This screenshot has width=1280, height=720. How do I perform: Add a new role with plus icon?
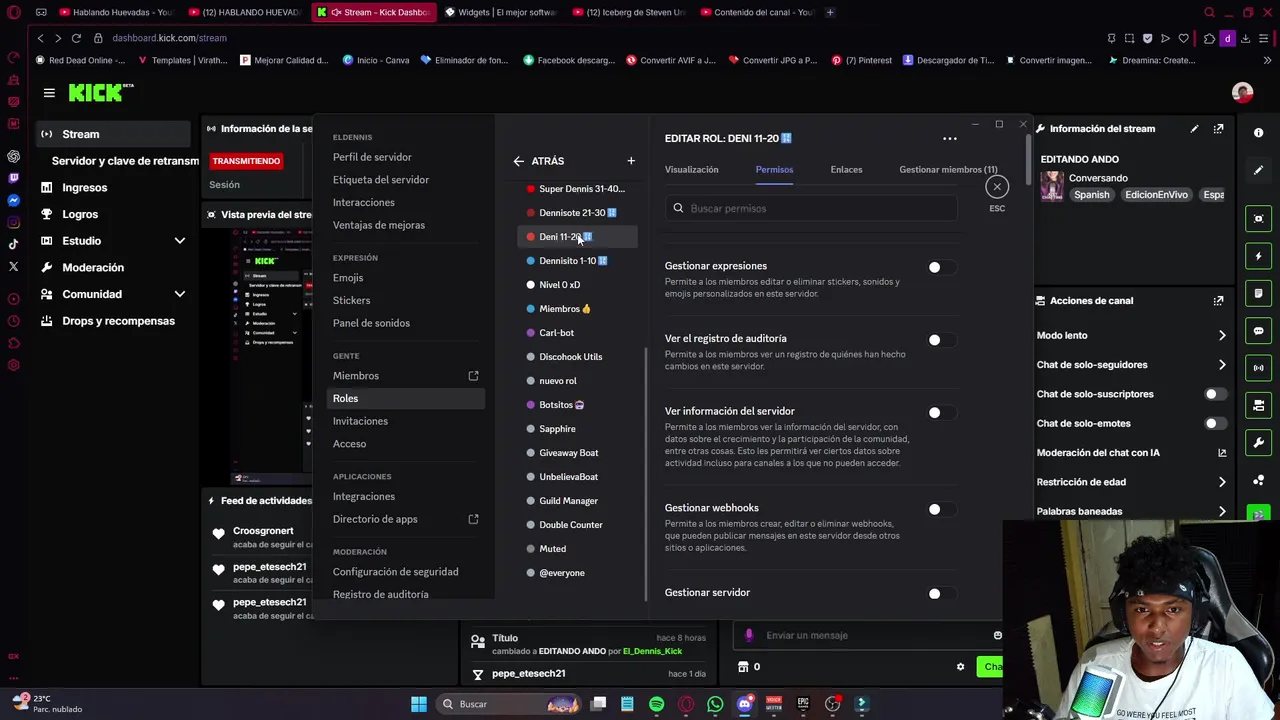click(x=631, y=161)
